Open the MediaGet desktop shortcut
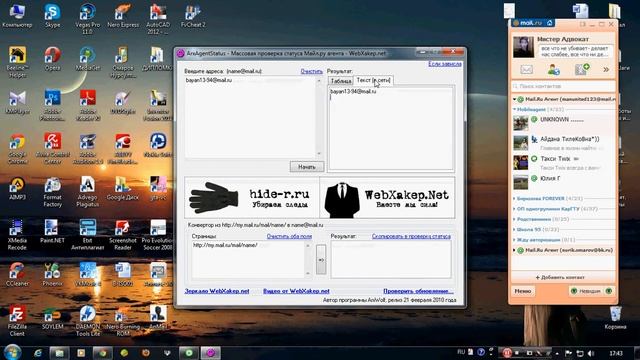 point(87,59)
